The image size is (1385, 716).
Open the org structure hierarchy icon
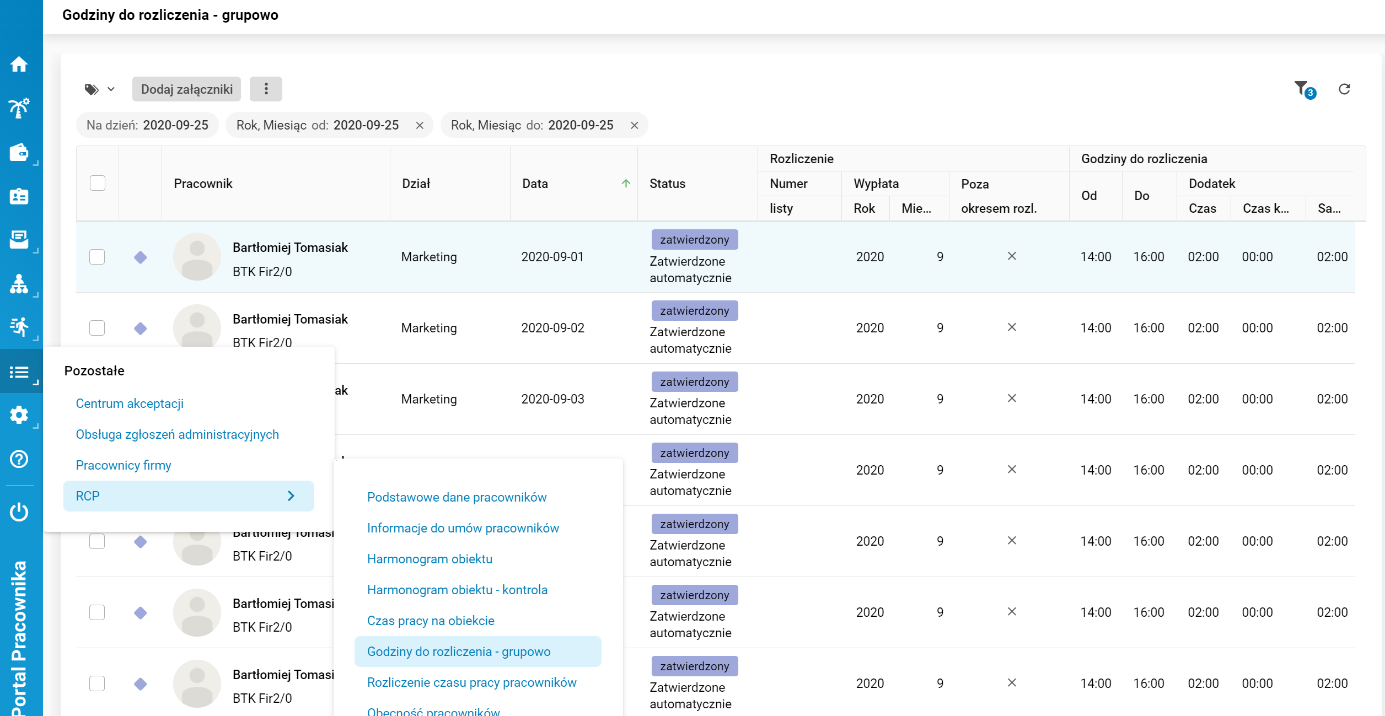pos(19,284)
